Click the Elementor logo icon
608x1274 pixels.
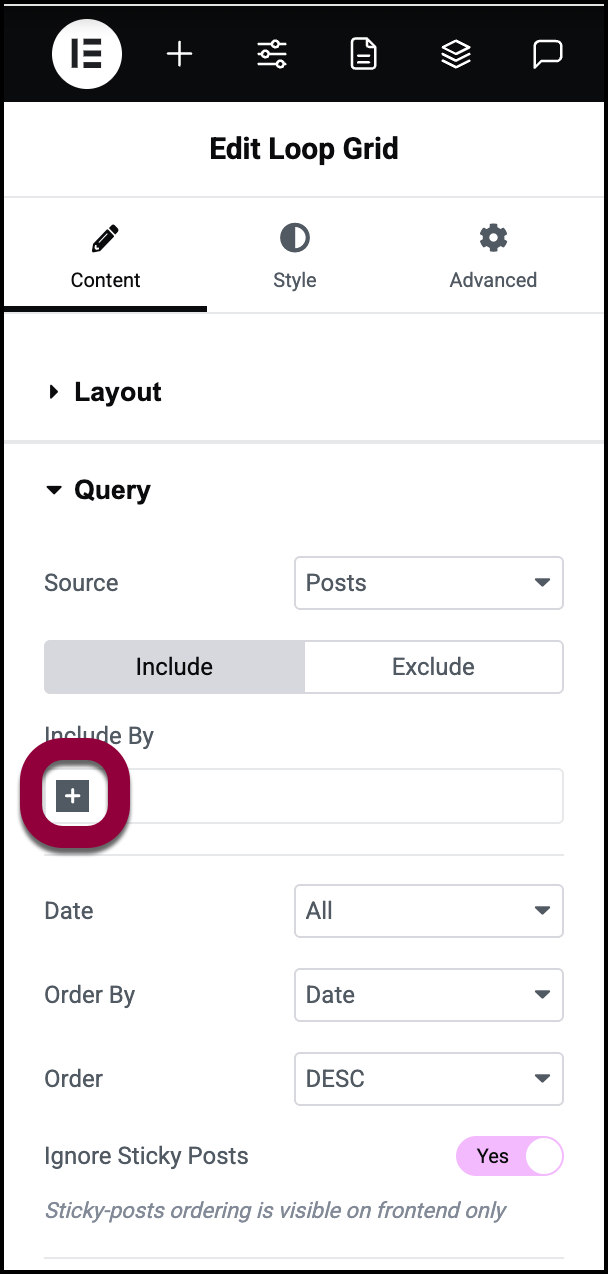[87, 54]
